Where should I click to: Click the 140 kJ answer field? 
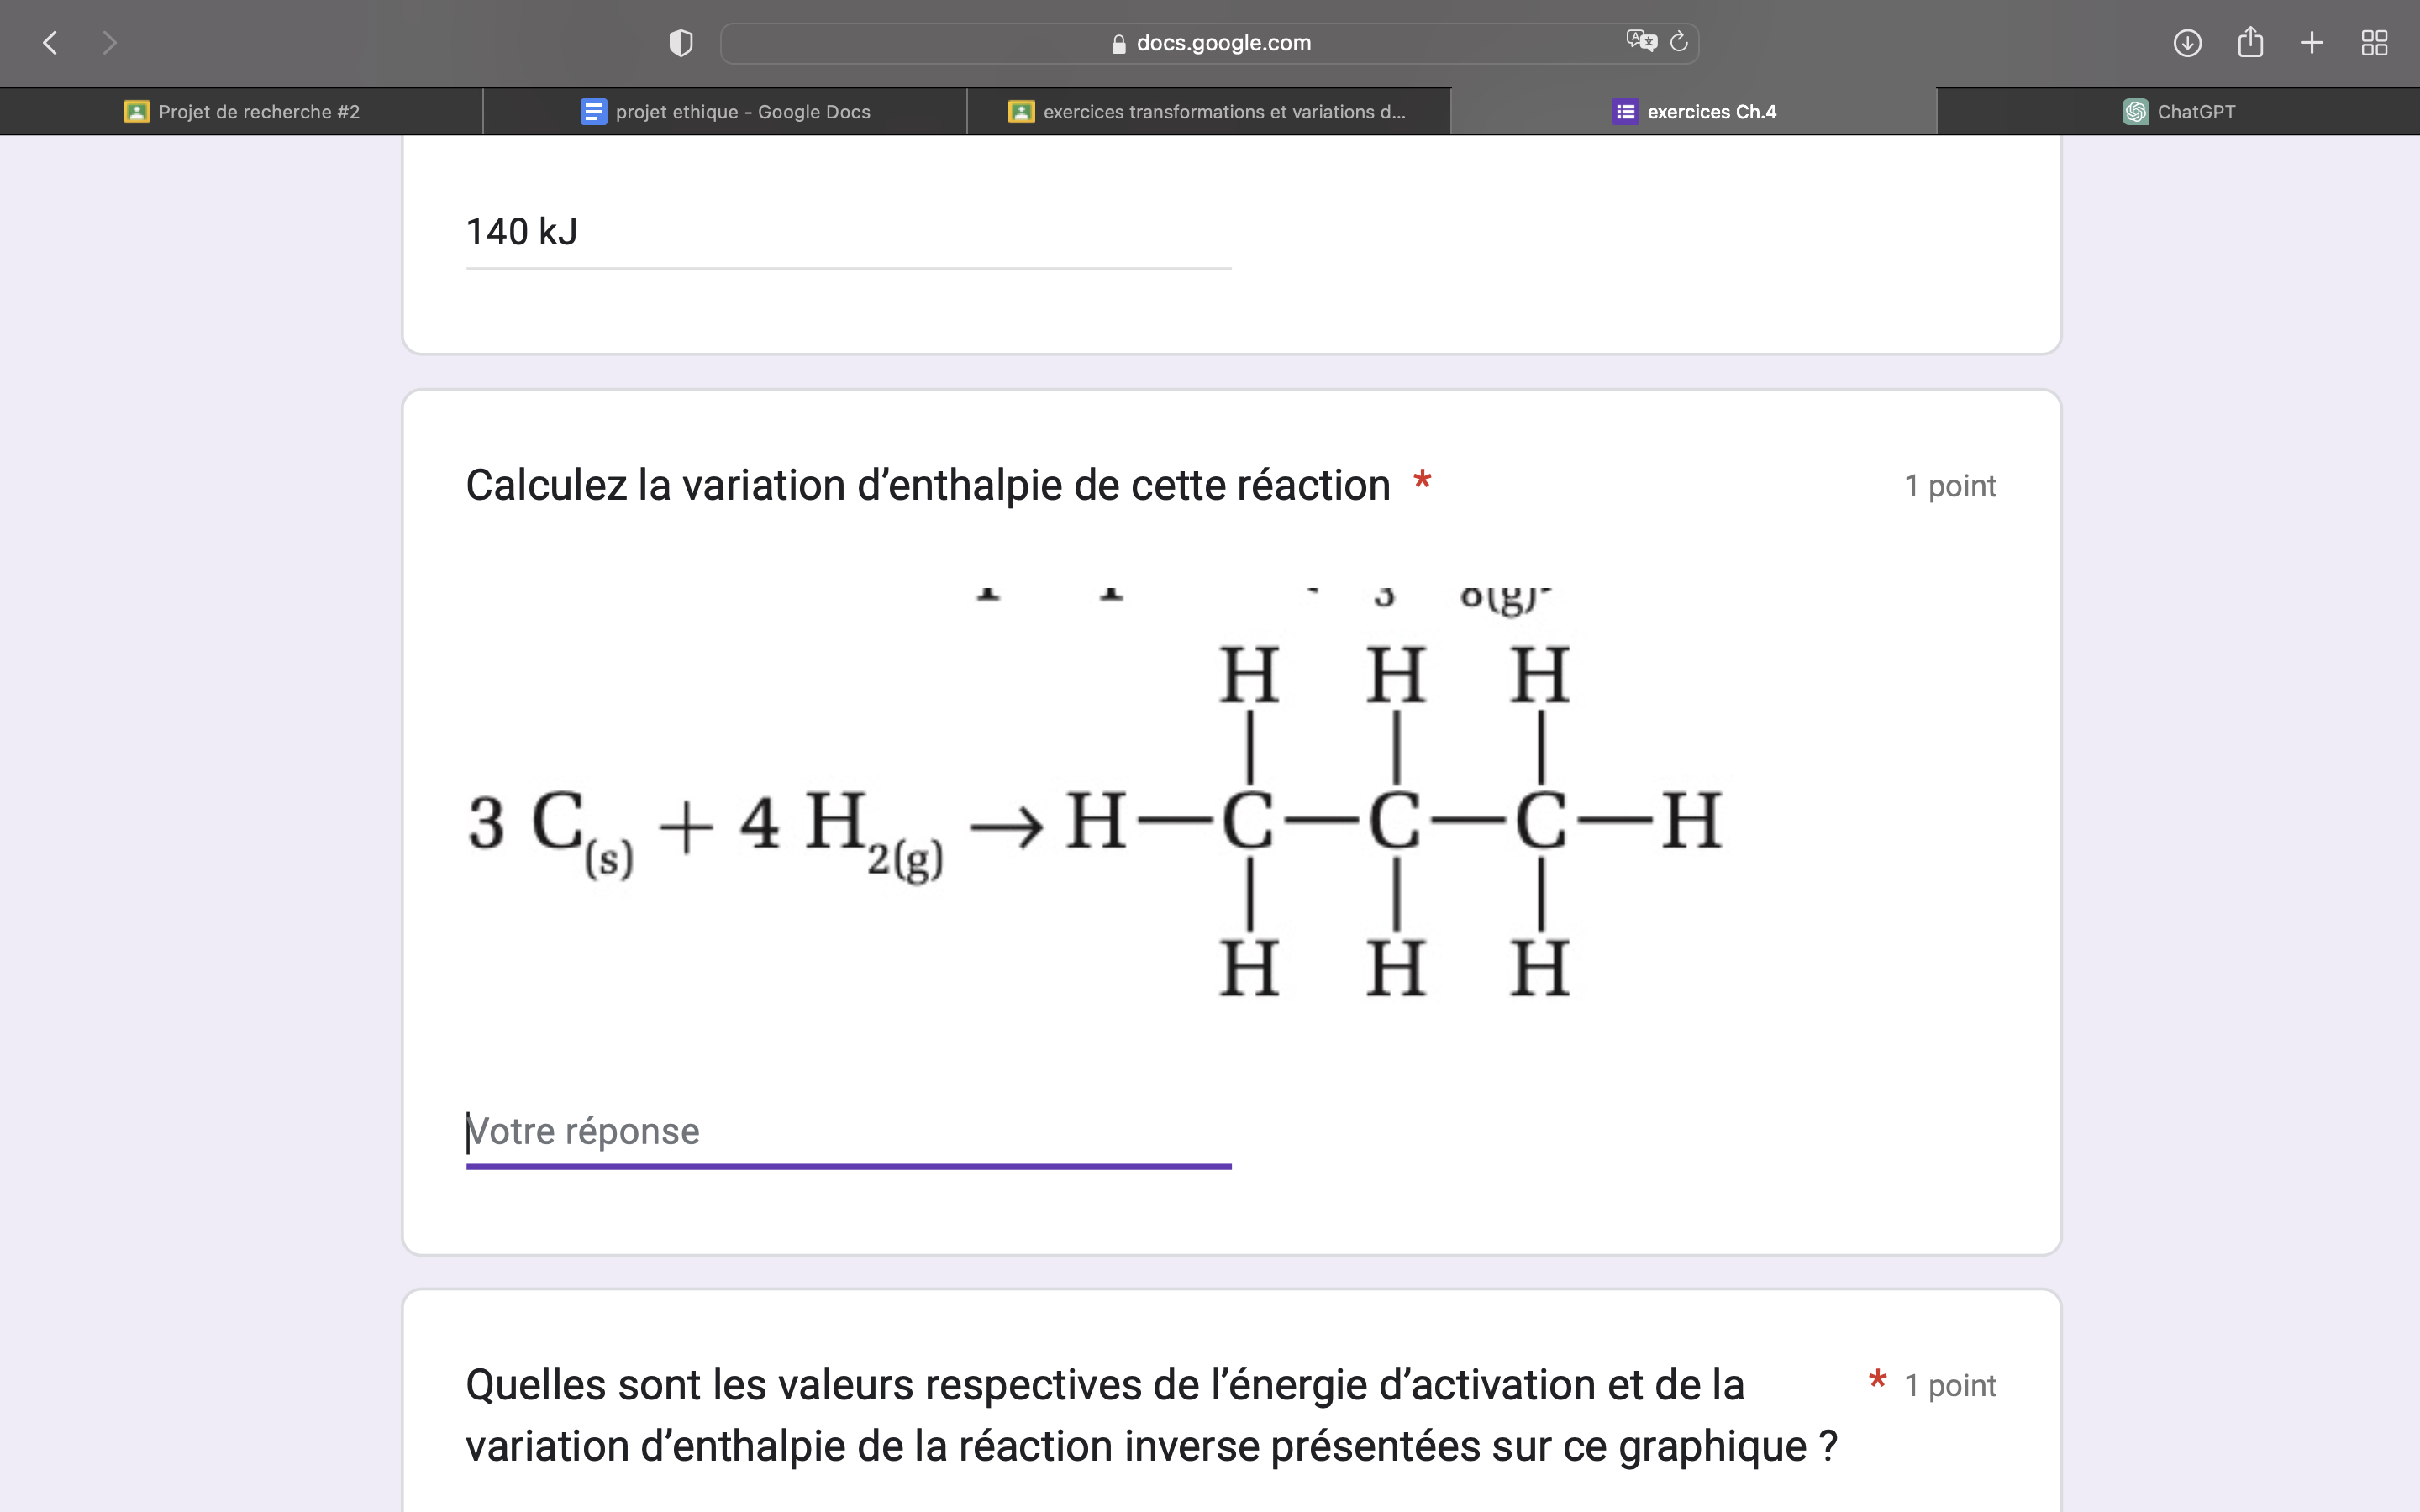click(848, 232)
